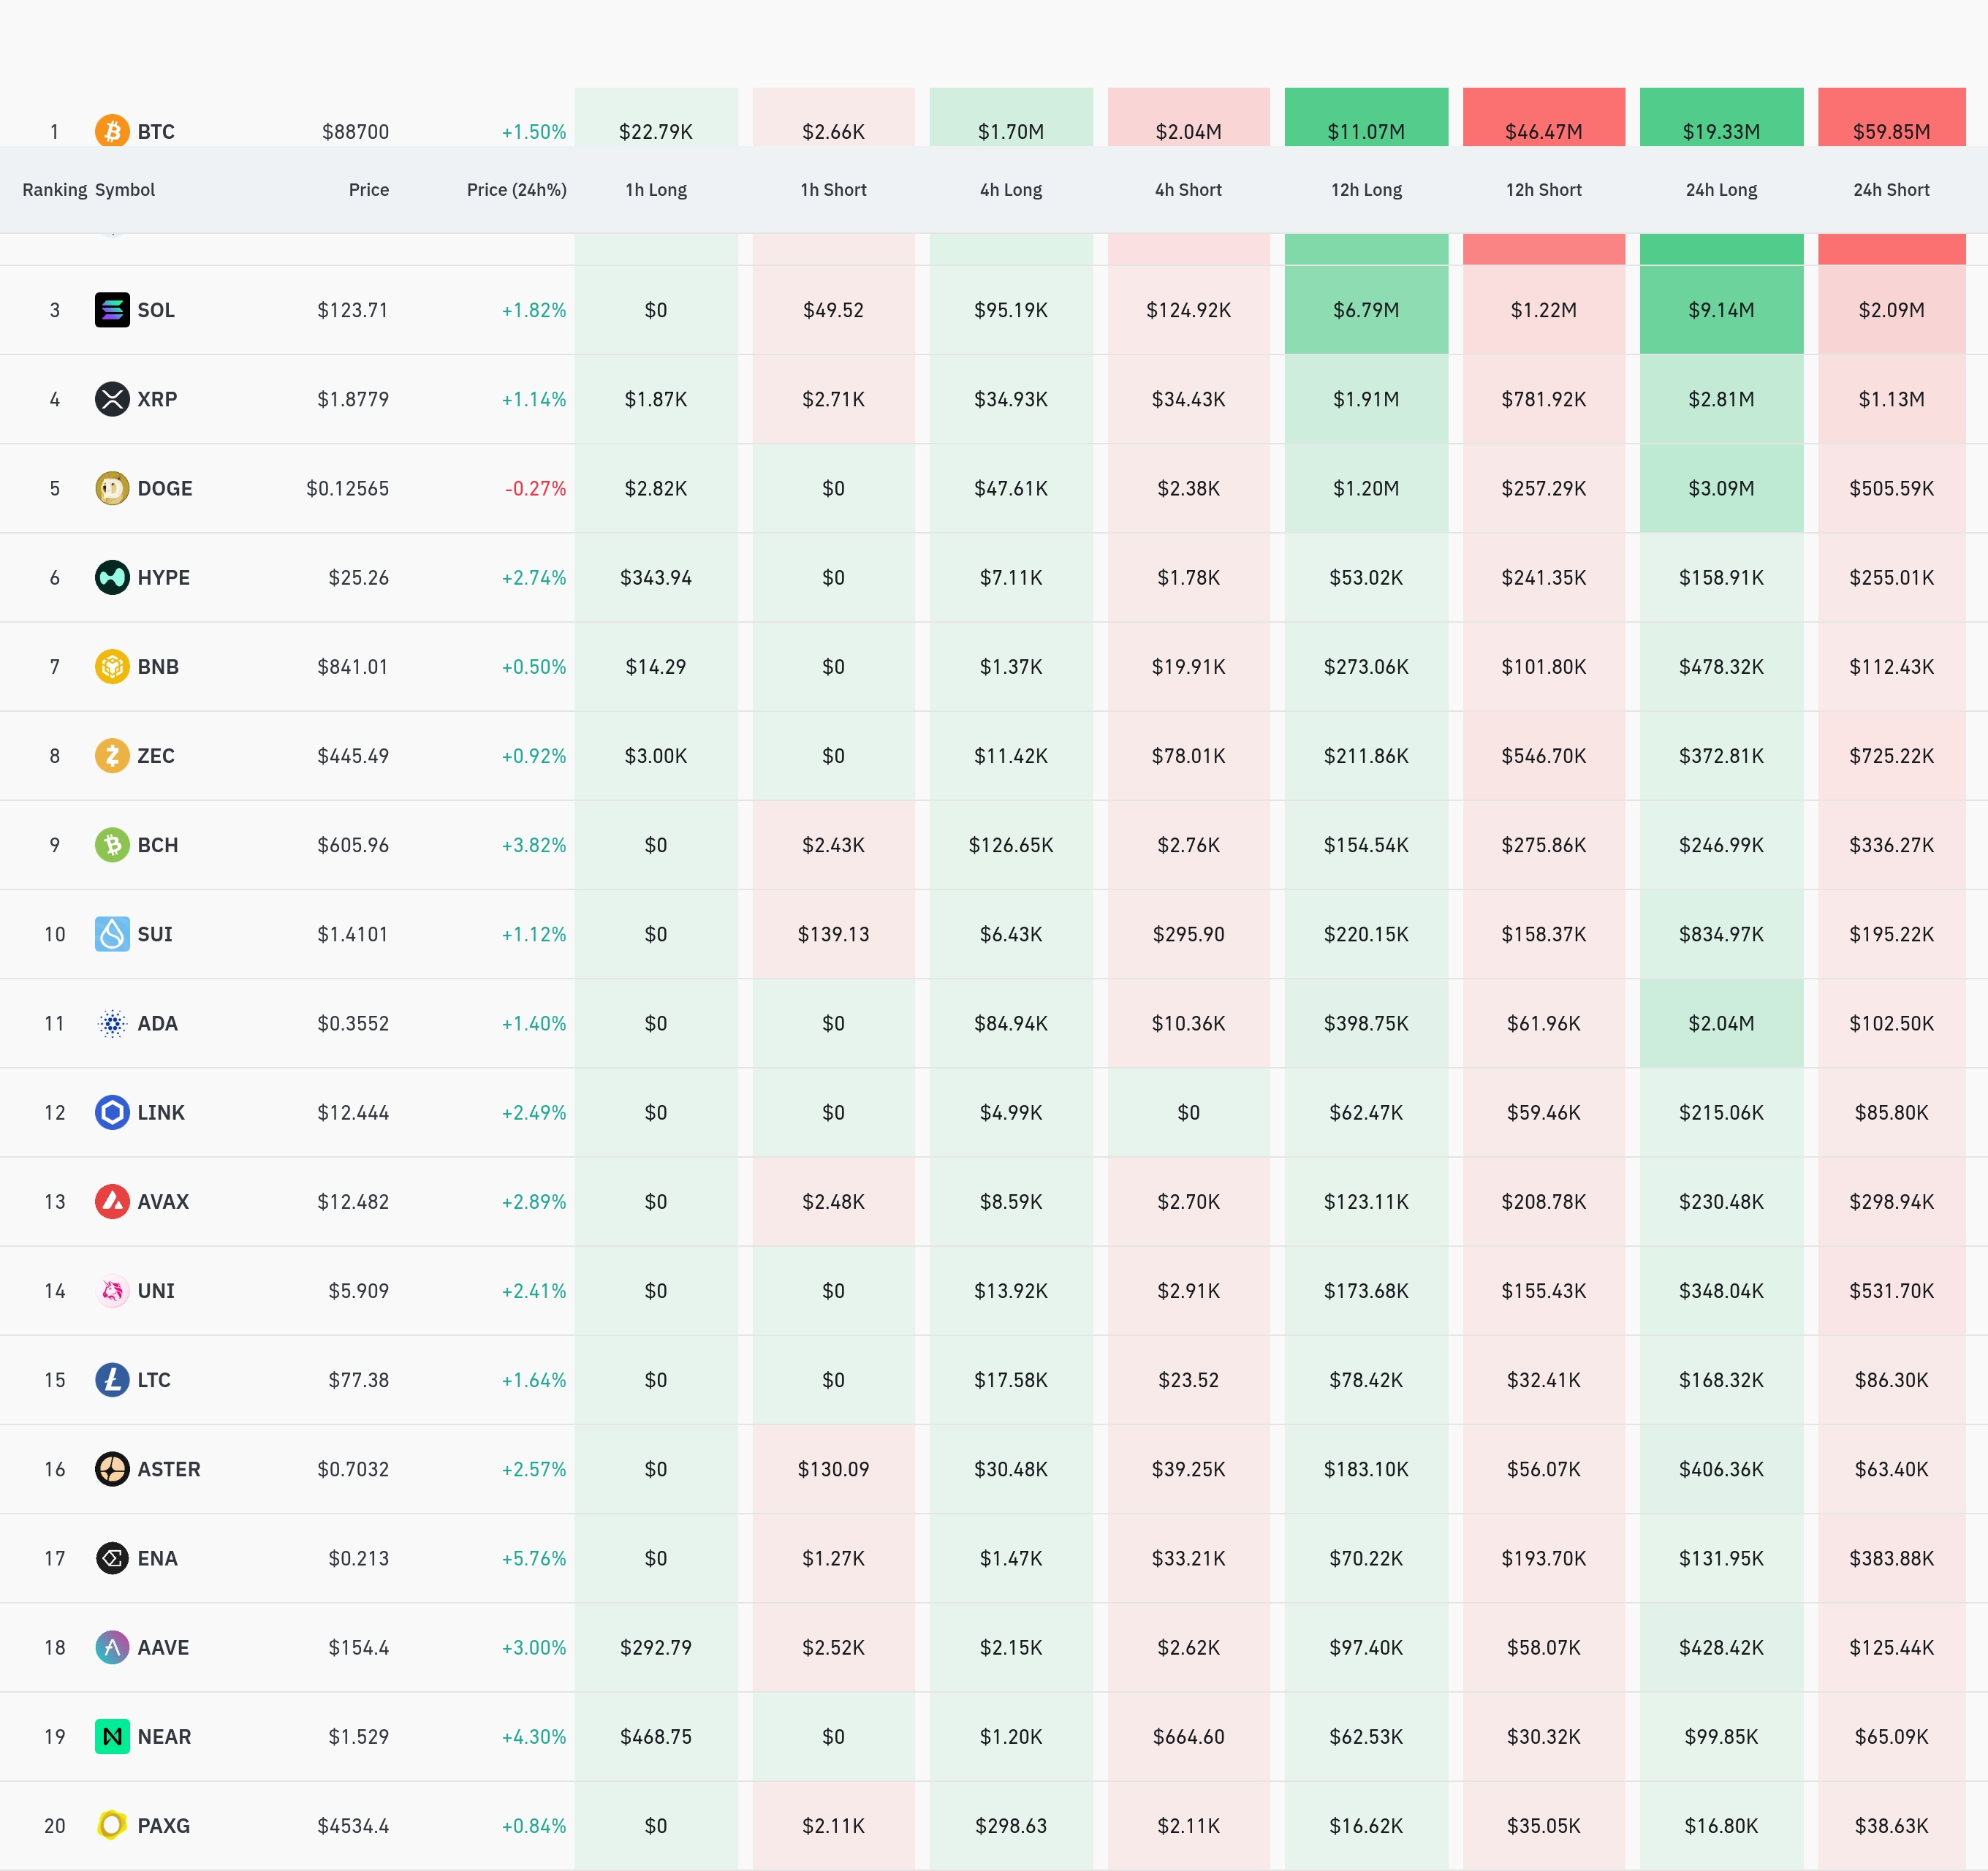Click the BNB coin icon

[x=112, y=666]
